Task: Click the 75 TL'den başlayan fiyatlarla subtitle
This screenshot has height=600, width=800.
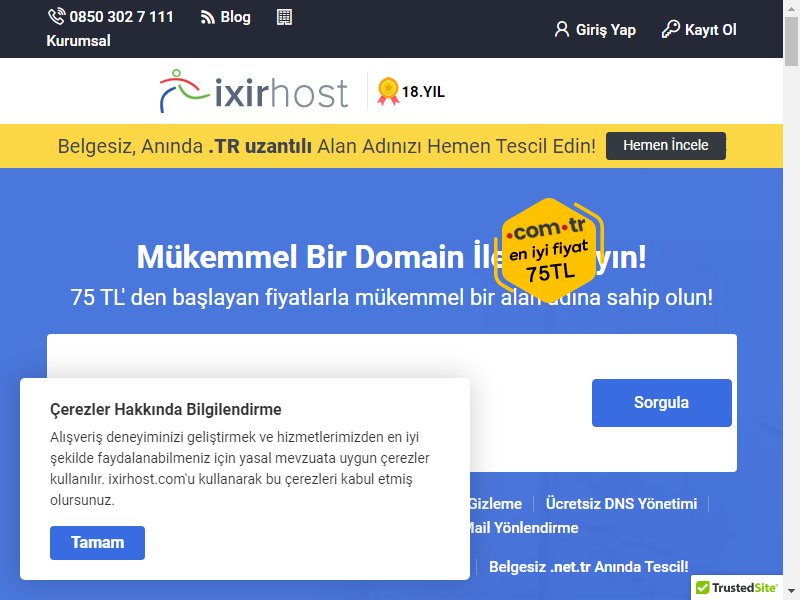Action: click(x=391, y=297)
